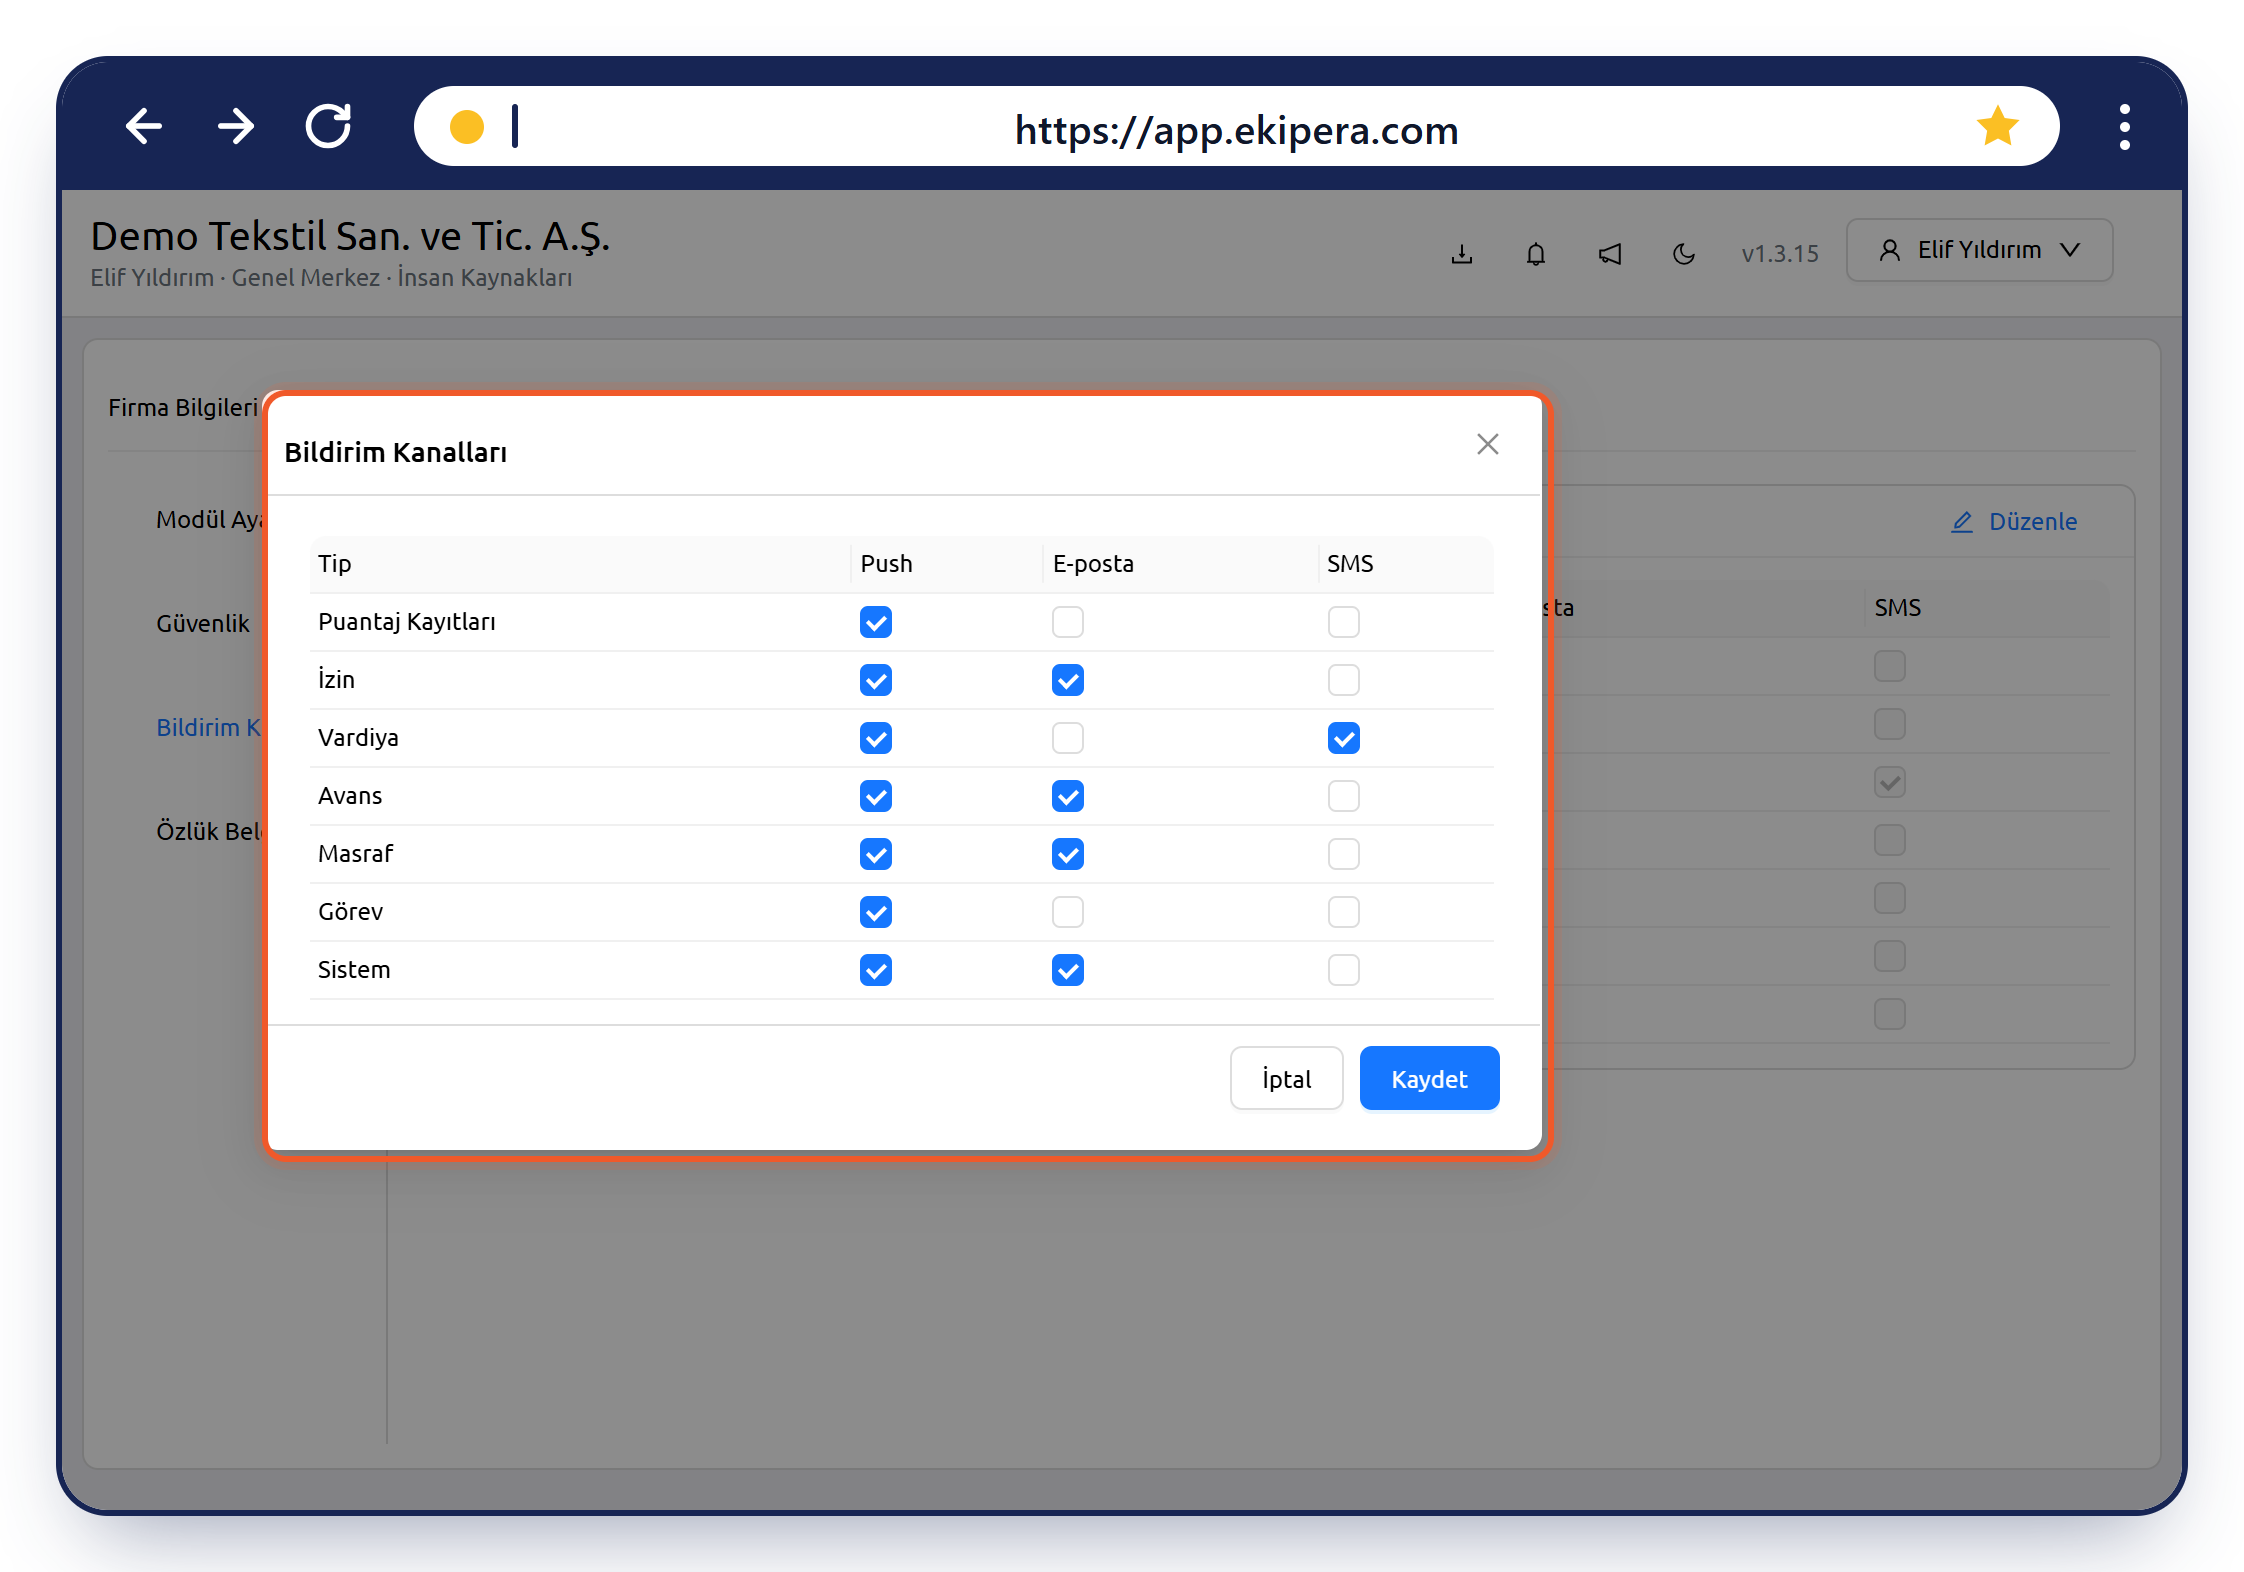This screenshot has height=1572, width=2244.
Task: Click the Push column header
Action: pyautogui.click(x=886, y=564)
